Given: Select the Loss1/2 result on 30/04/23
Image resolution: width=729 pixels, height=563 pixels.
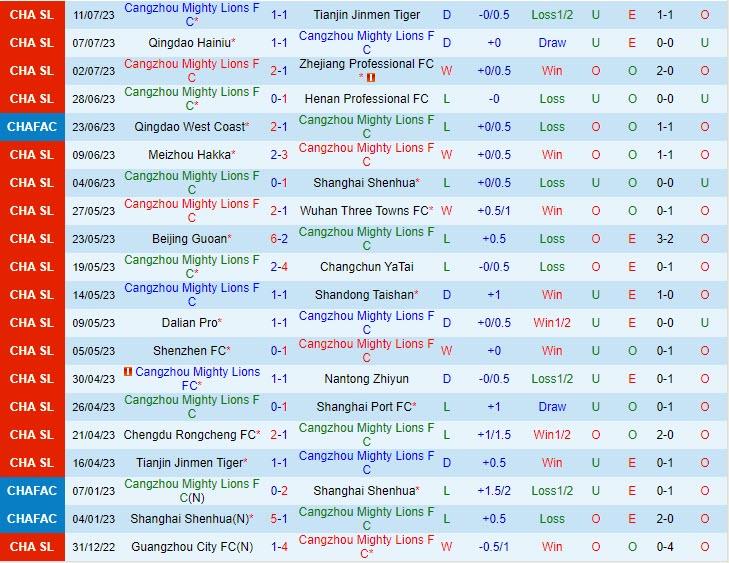Looking at the screenshot, I should (552, 379).
